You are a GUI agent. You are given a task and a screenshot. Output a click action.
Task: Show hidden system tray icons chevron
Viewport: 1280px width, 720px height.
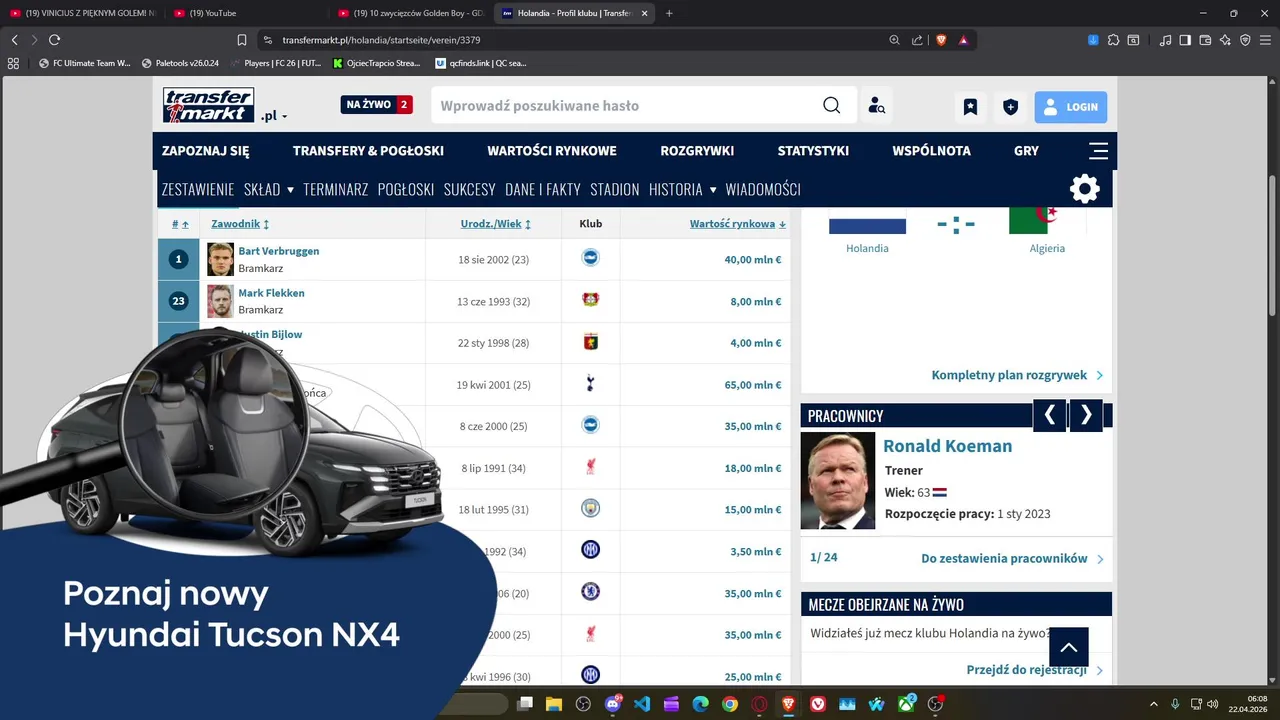(1153, 704)
